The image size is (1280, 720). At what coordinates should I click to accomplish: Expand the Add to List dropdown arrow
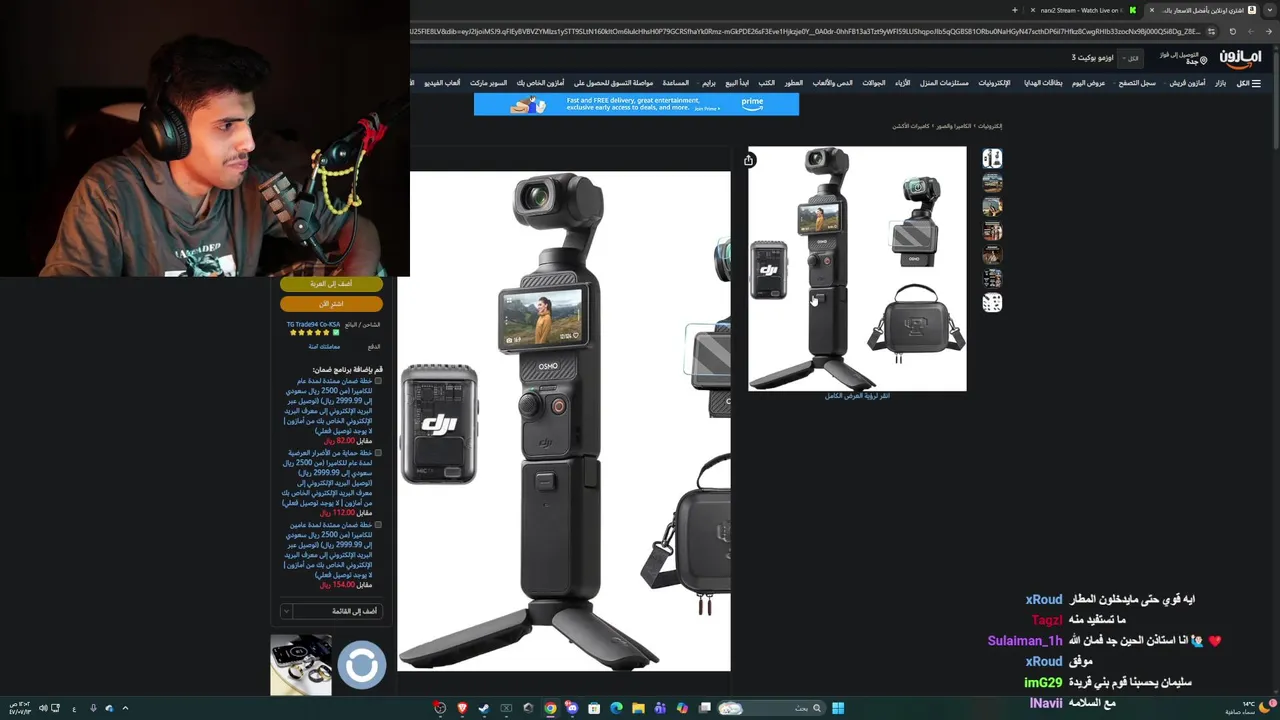coord(287,611)
